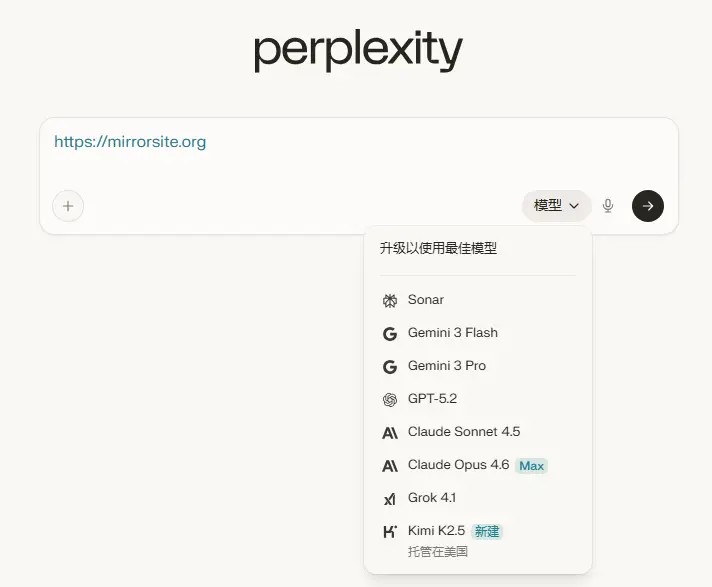The image size is (712, 587).
Task: Click the OpenAI icon beside GPT-5.2
Action: pos(390,400)
